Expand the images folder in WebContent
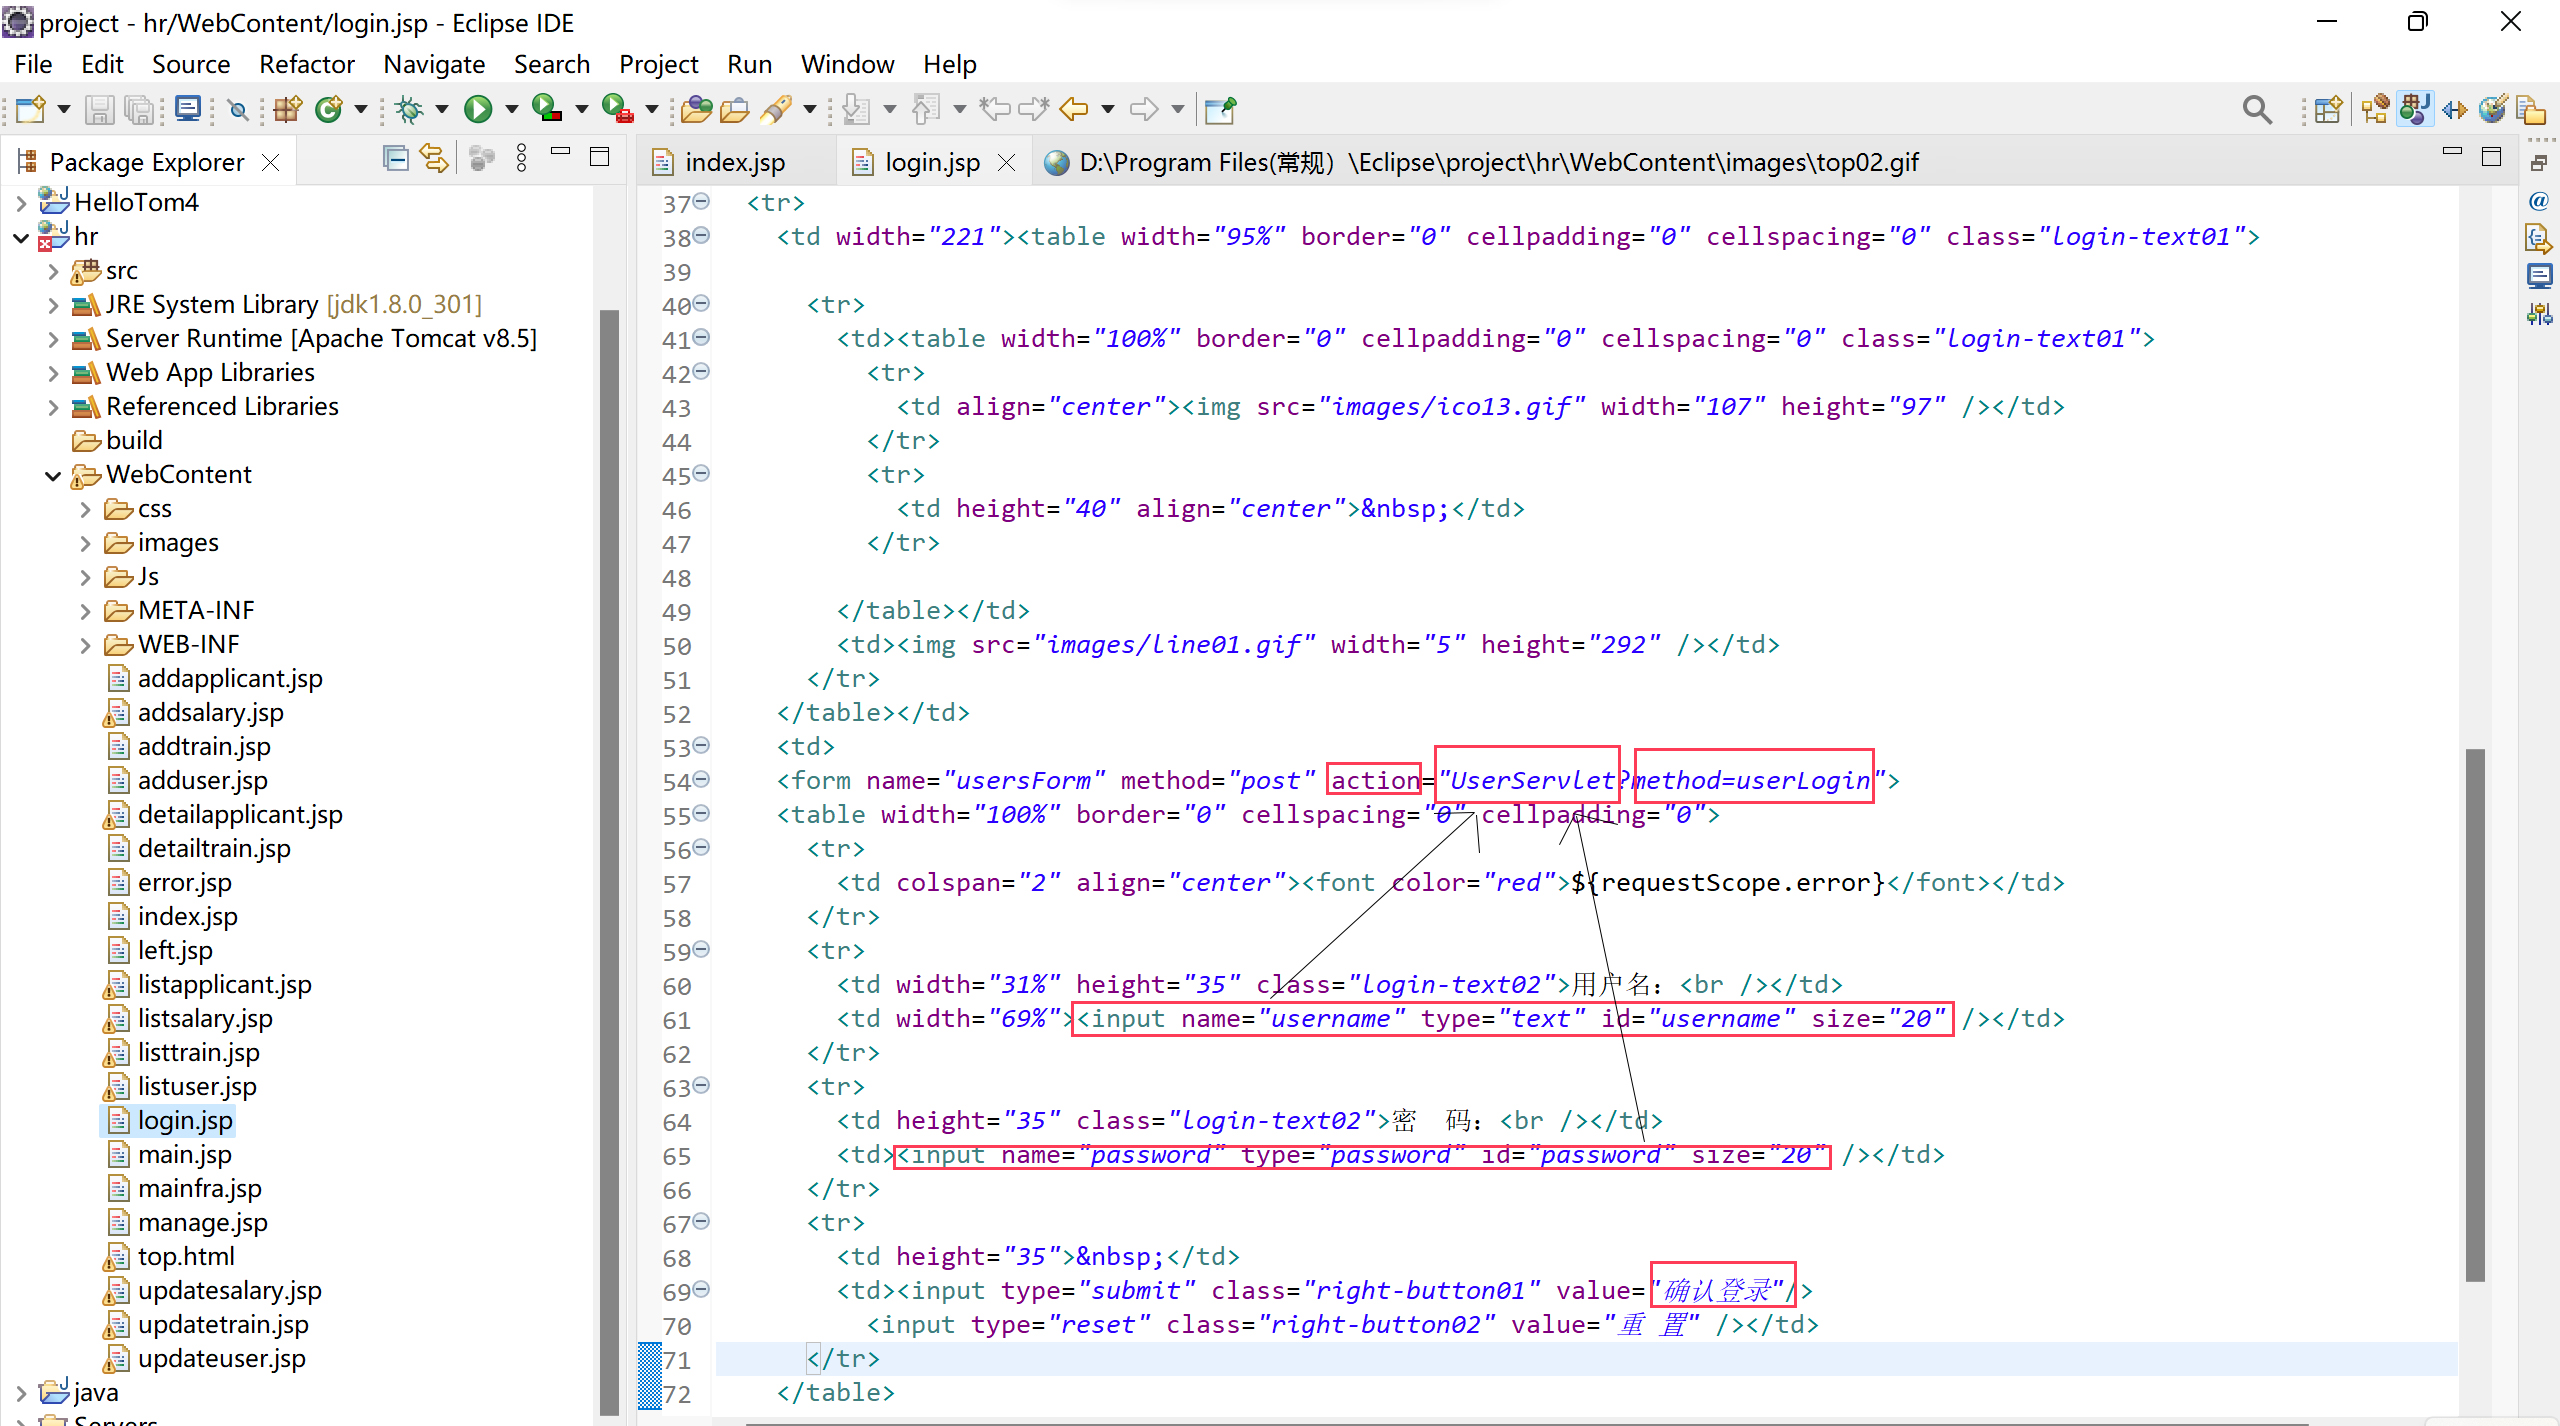 (86, 543)
